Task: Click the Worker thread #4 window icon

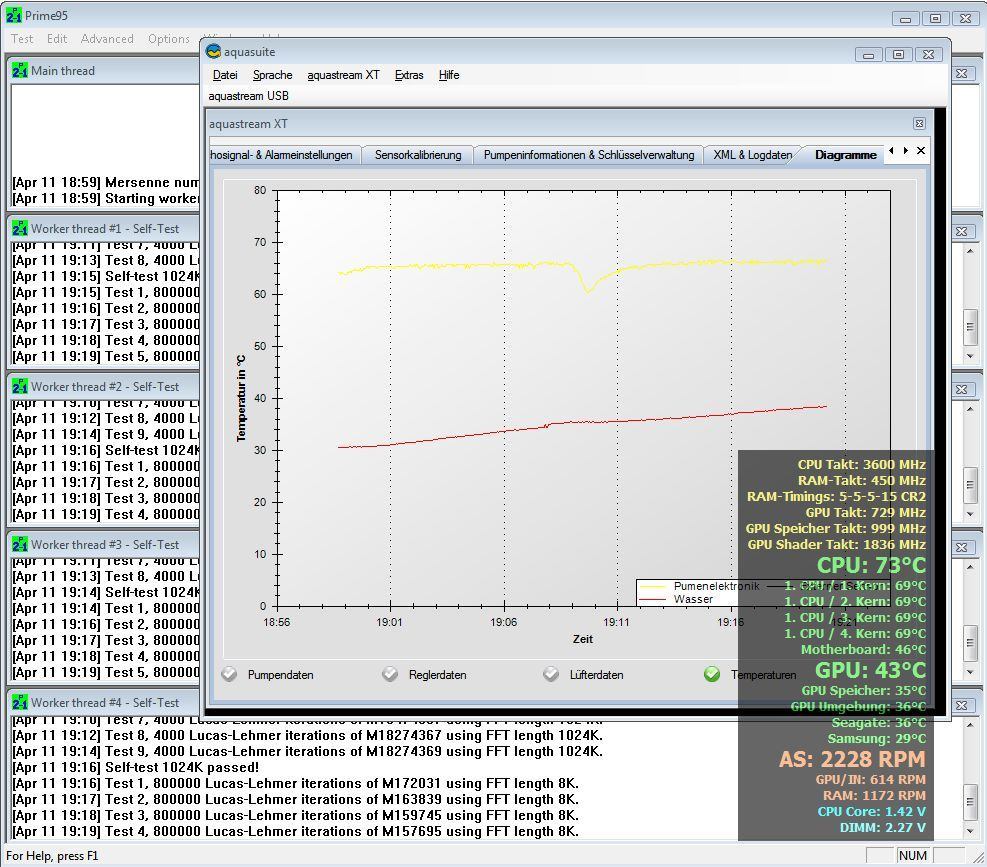Action: click(20, 703)
